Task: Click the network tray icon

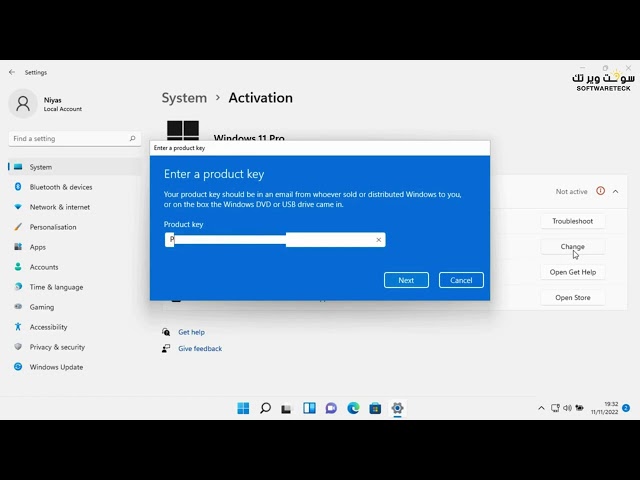Action: pyautogui.click(x=555, y=408)
